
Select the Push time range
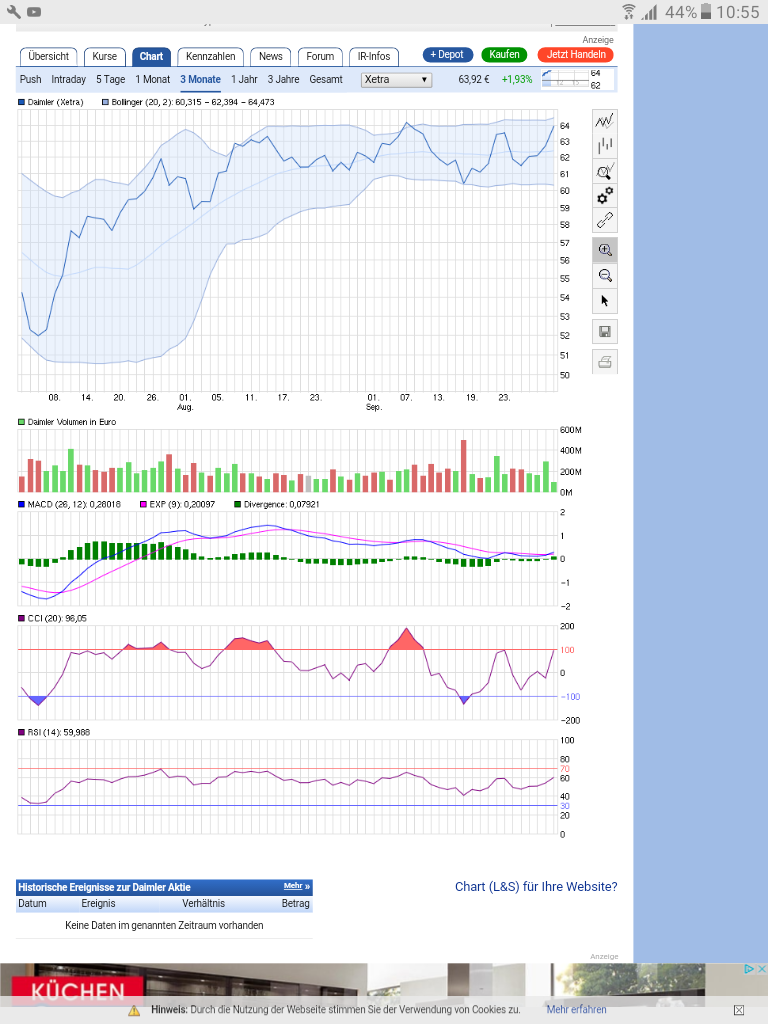coord(31,80)
